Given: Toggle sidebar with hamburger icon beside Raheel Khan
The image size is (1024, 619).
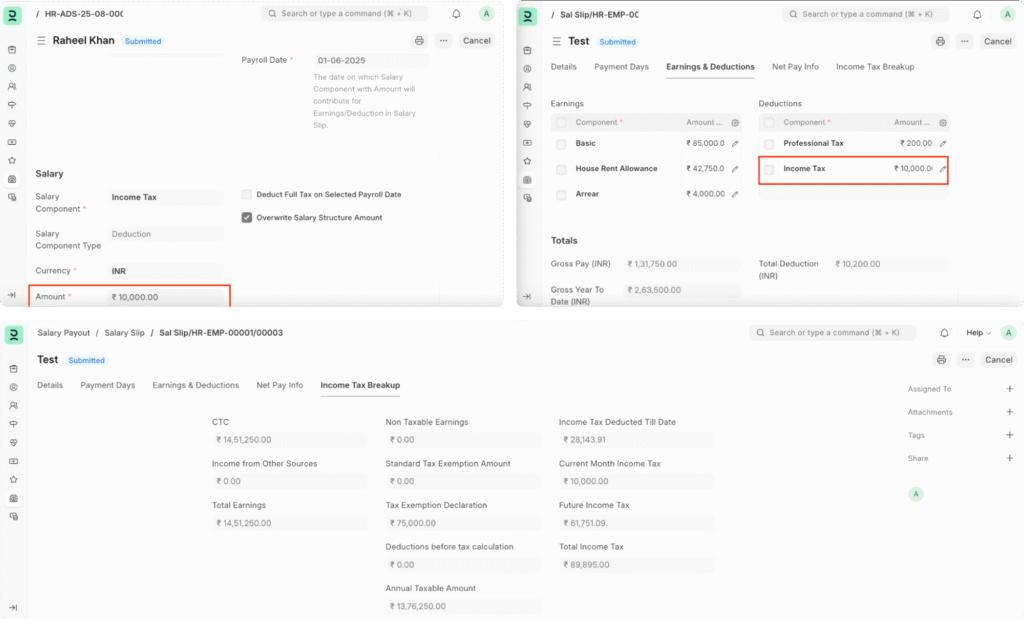Looking at the screenshot, I should pos(41,41).
